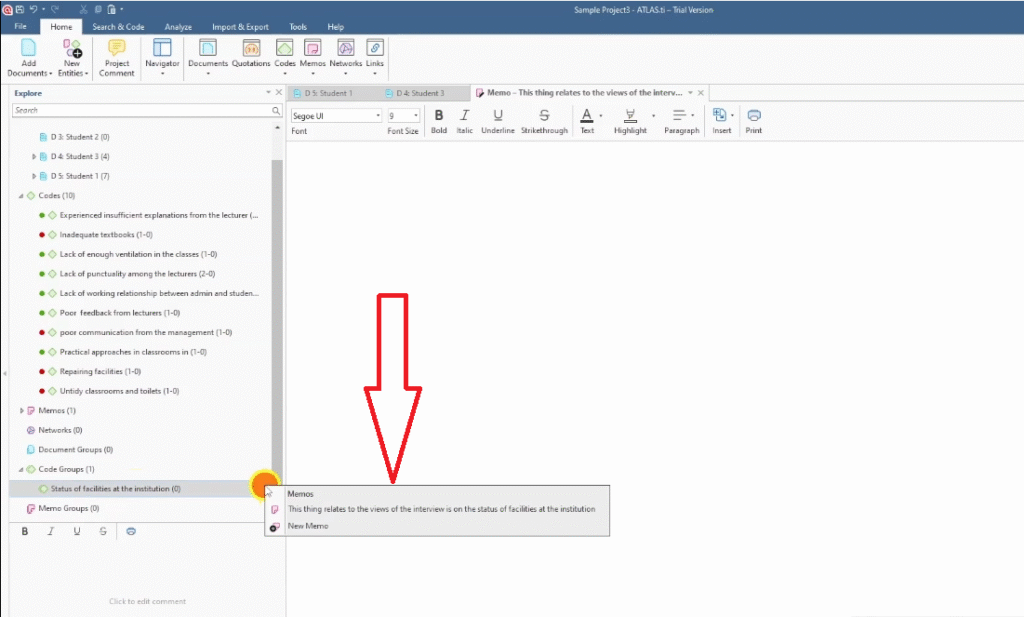The width and height of the screenshot is (1024, 617).
Task: Select New Memo from the popup menu
Action: pyautogui.click(x=308, y=526)
